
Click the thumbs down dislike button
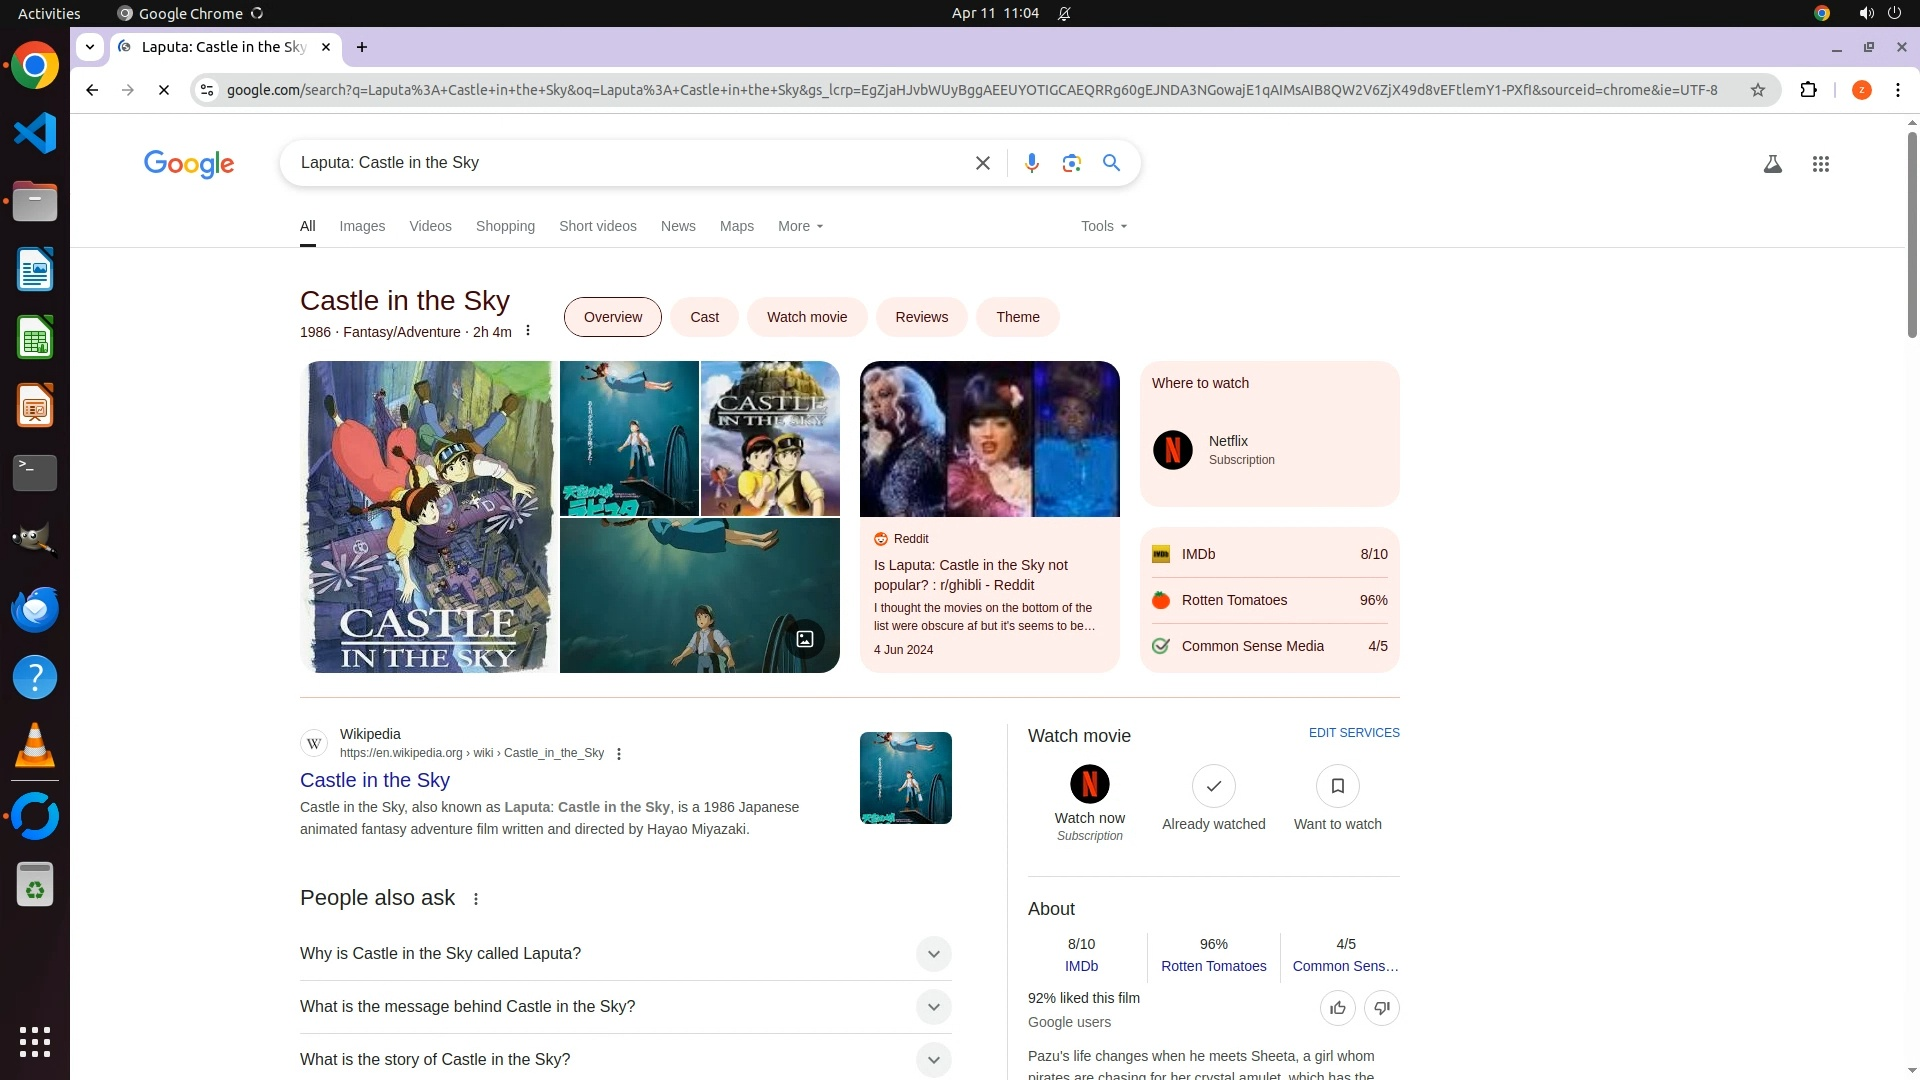pyautogui.click(x=1381, y=1008)
